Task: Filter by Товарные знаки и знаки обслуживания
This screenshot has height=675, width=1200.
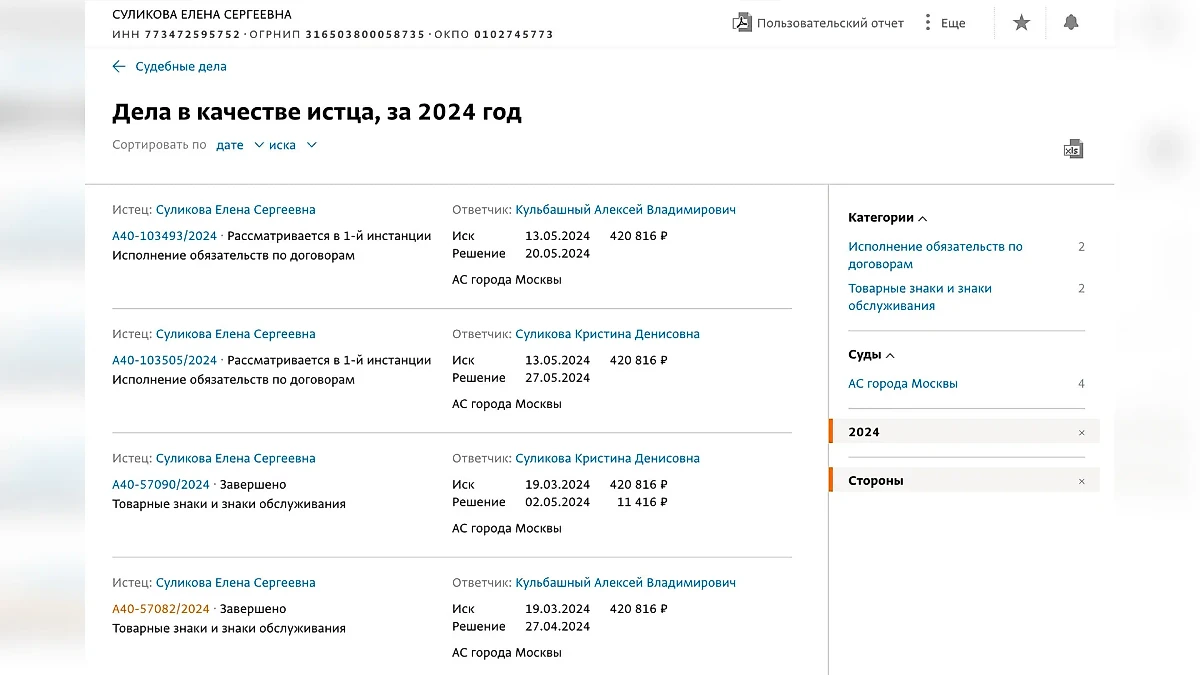Action: coord(920,297)
